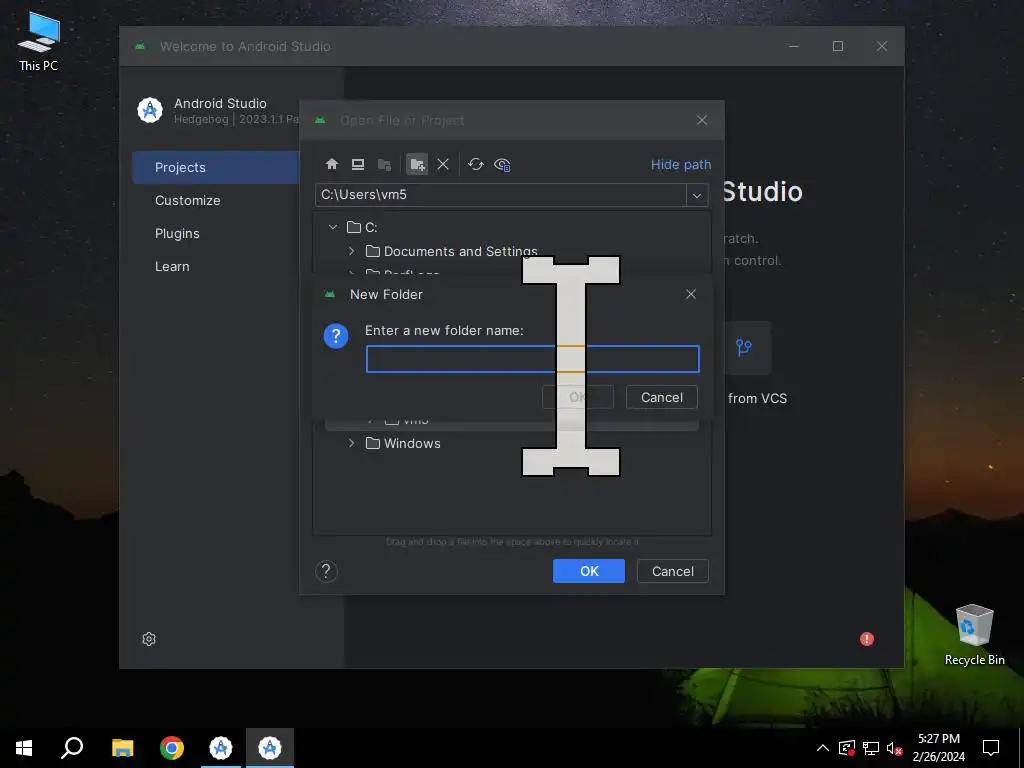This screenshot has width=1024, height=768.
Task: Edit the C:\Users\vm5 path field
Action: 500,195
